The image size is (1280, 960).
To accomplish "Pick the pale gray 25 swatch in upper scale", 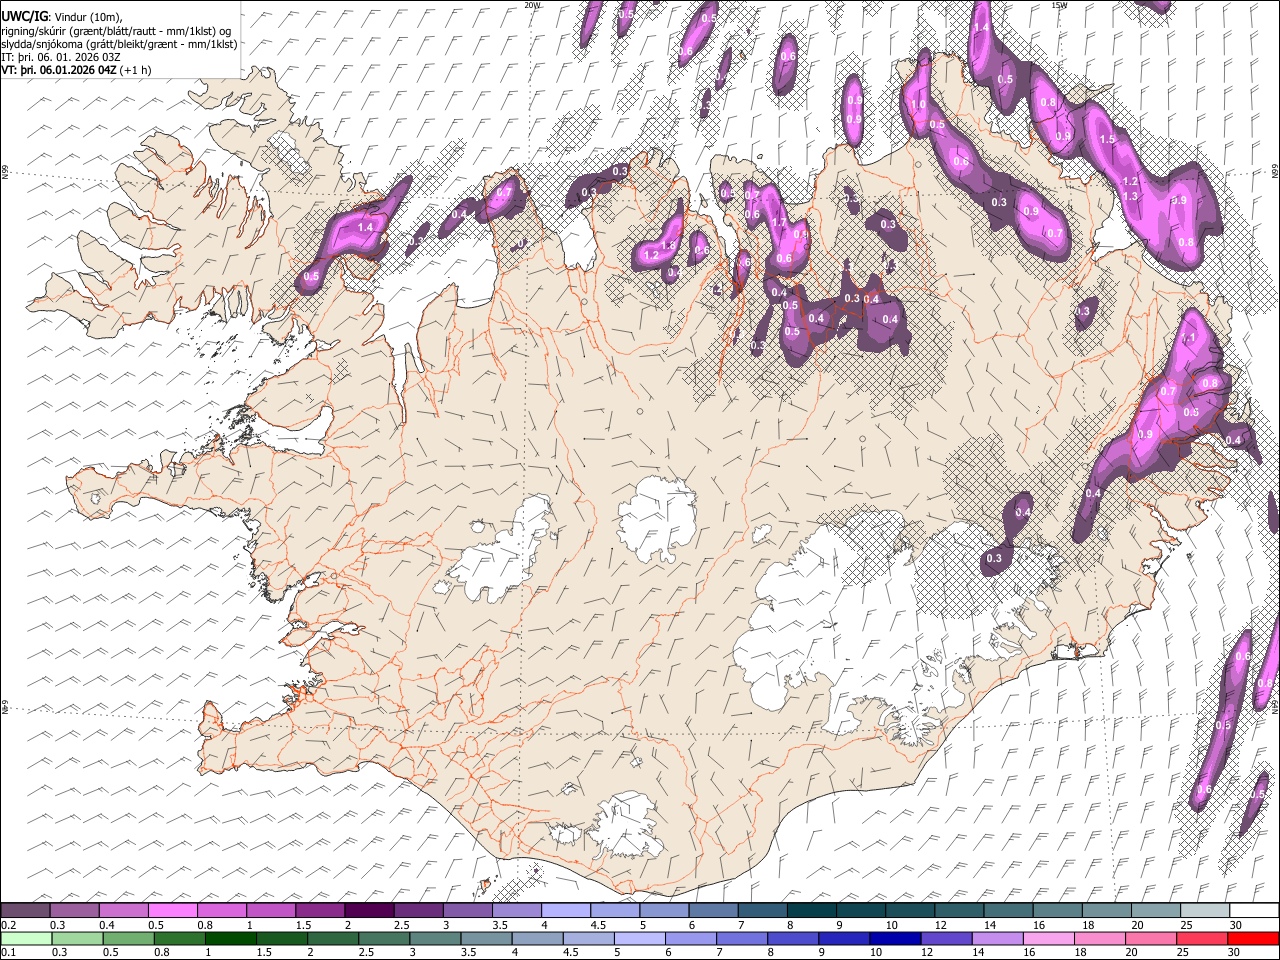I will click(1205, 911).
